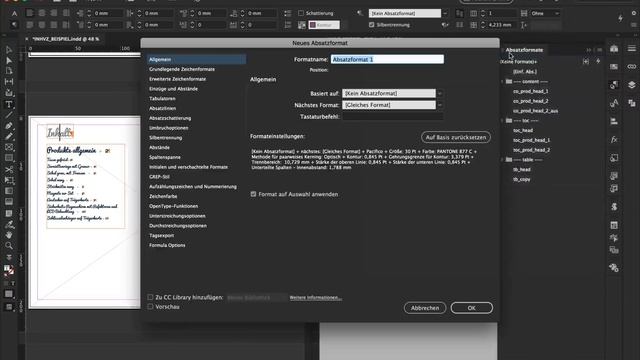Click Auf Basis zurücksetzen button
The height and width of the screenshot is (360, 640).
[456, 137]
